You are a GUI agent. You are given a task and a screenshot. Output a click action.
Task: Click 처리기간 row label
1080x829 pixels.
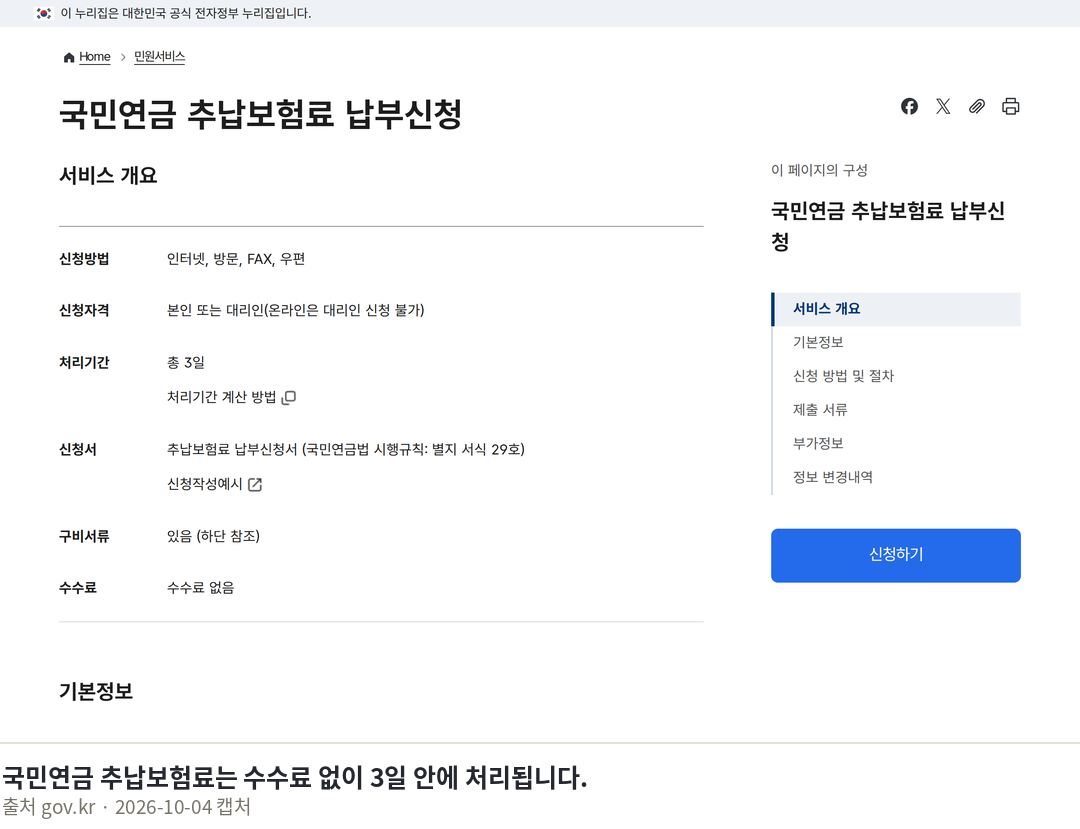(84, 363)
